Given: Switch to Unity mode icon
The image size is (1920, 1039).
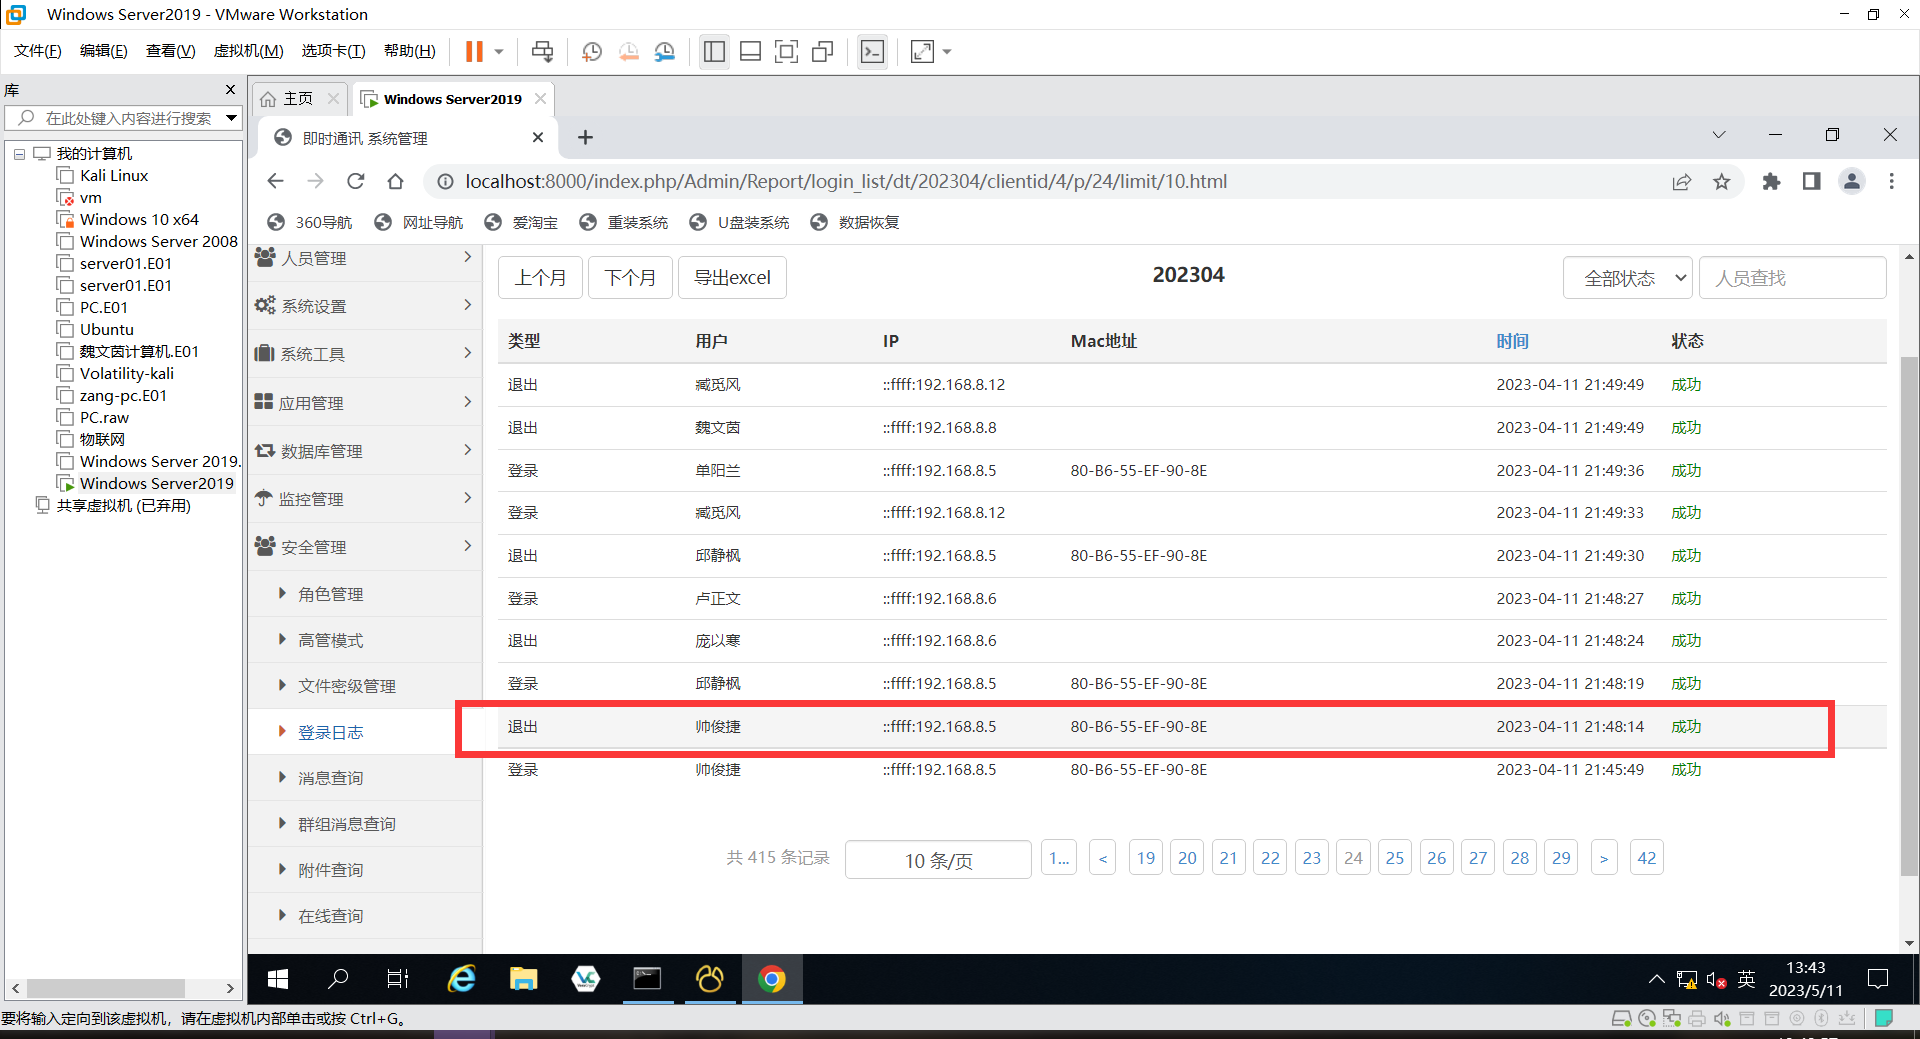Looking at the screenshot, I should coord(823,51).
